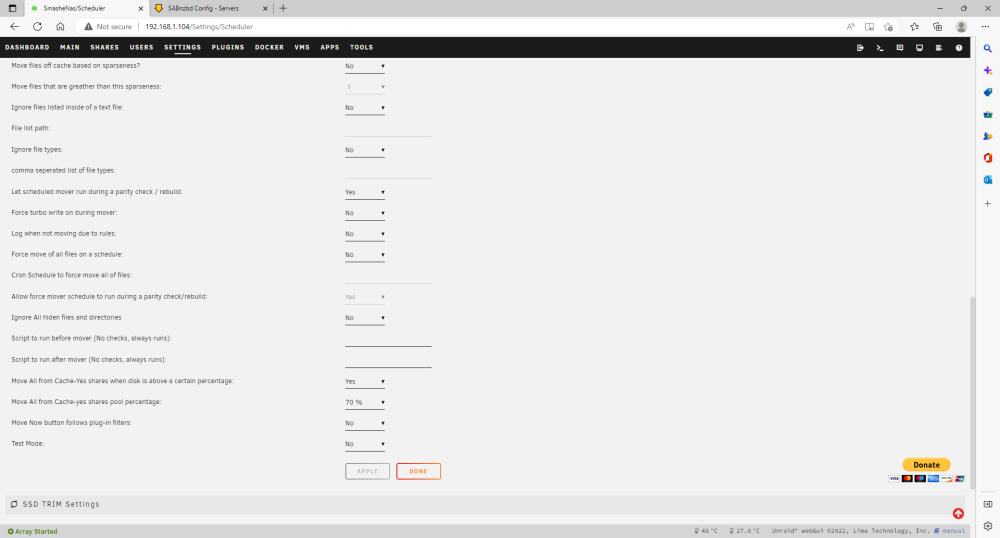1000x538 pixels.
Task: Open the Unraid feedback icon
Action: tap(899, 48)
